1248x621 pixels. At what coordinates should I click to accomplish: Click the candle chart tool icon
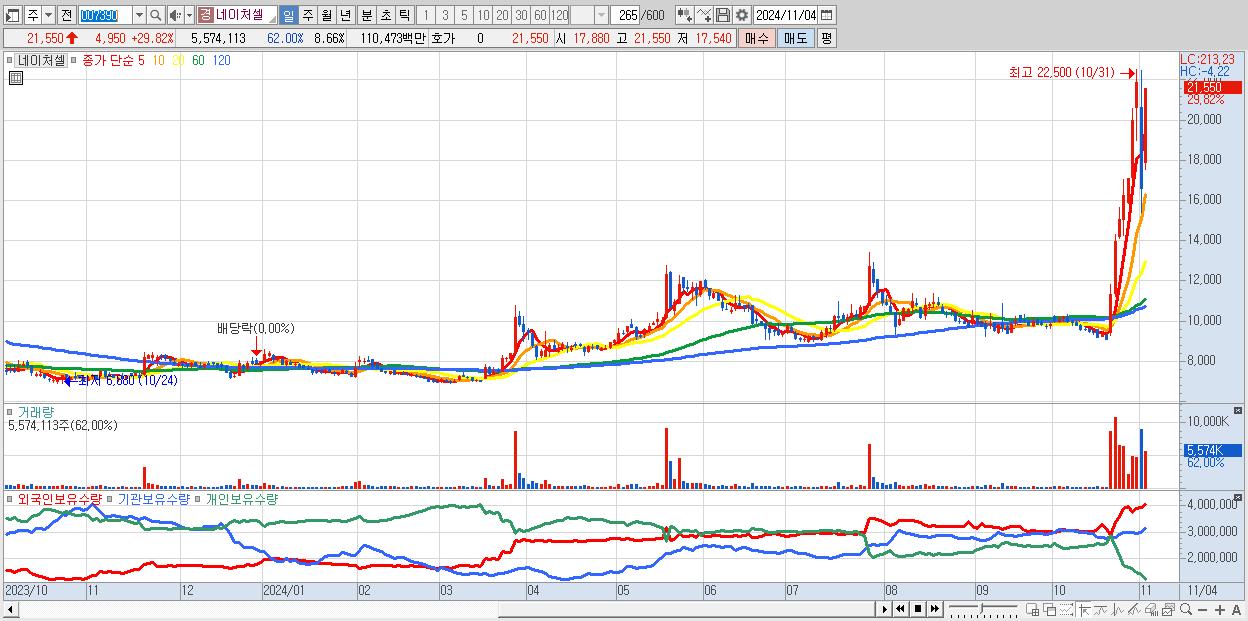(685, 16)
